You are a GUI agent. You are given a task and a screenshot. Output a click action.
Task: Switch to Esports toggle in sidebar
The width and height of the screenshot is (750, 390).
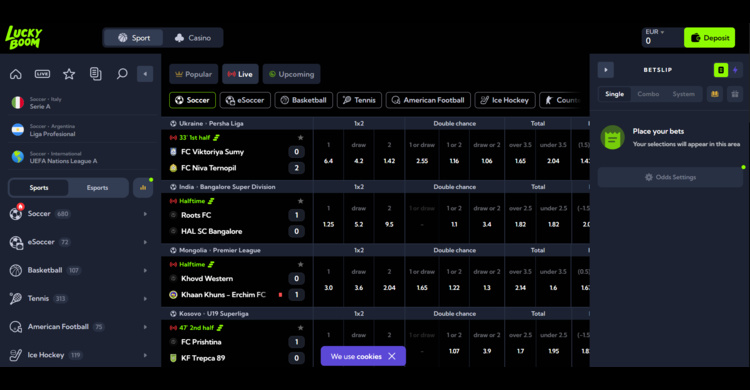point(98,188)
